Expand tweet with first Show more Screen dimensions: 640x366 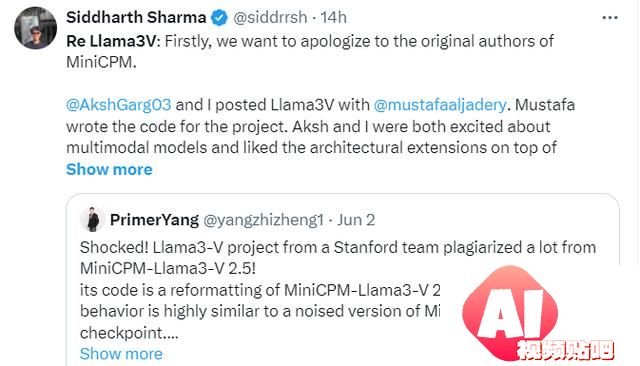[x=109, y=169]
